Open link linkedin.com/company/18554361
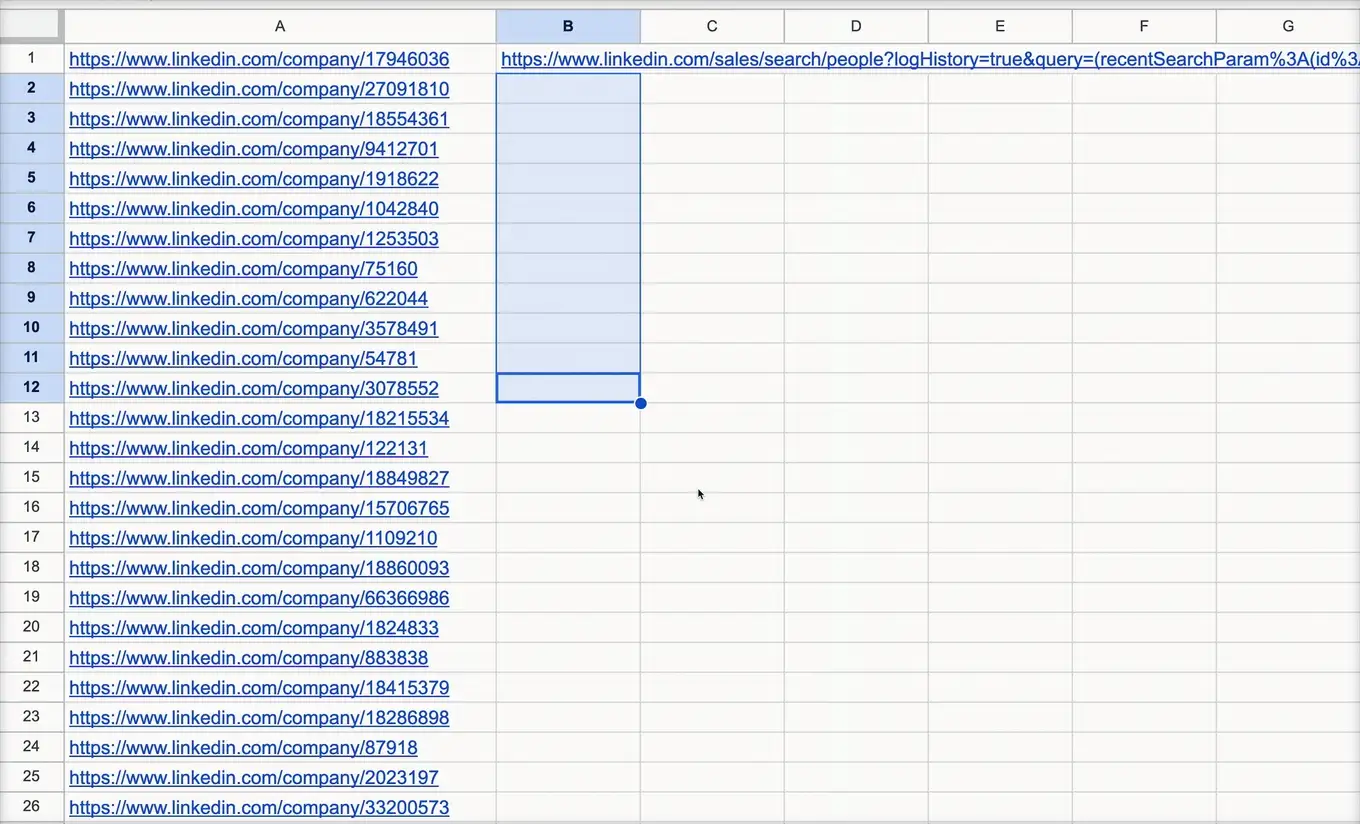This screenshot has height=824, width=1360. [259, 119]
